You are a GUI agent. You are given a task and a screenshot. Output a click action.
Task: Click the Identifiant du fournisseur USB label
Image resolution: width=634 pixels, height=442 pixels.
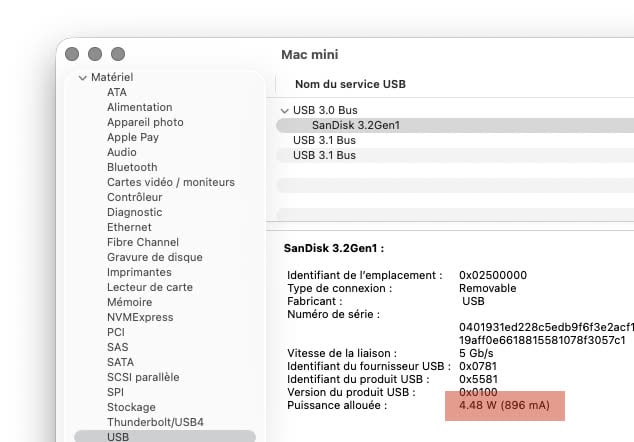[x=368, y=366]
